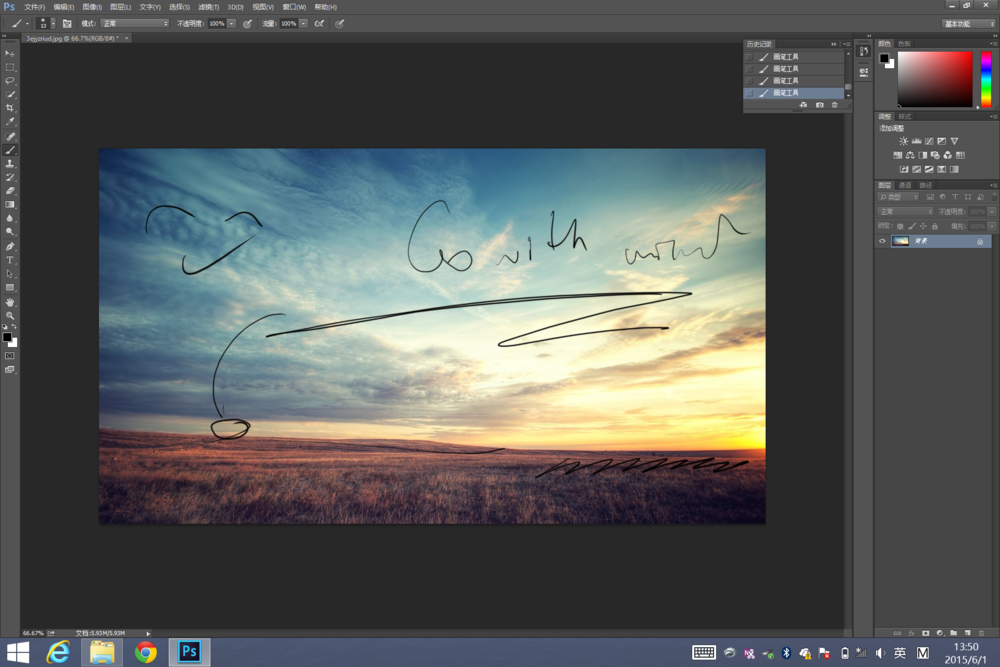Select the Crop tool
This screenshot has height=667, width=1000.
[x=10, y=108]
